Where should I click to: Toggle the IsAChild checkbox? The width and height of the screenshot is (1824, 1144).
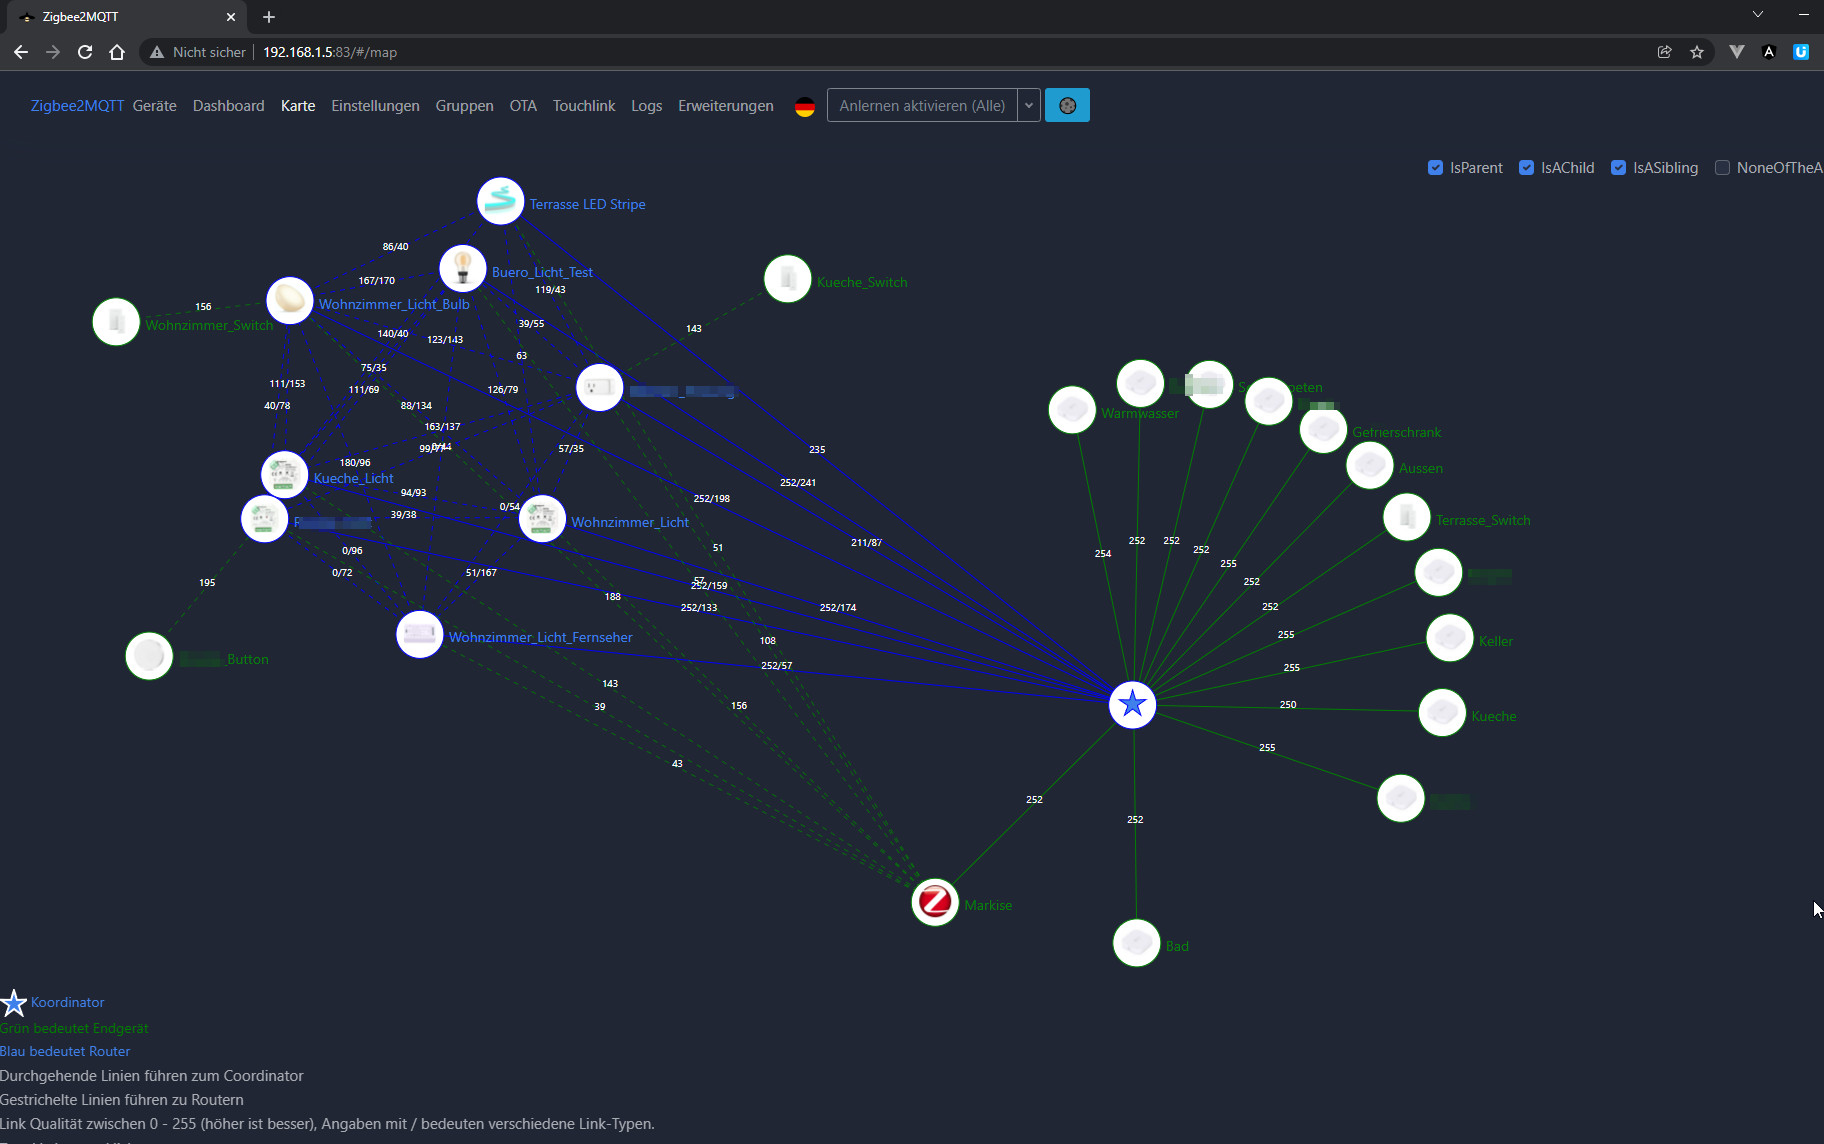pyautogui.click(x=1526, y=168)
